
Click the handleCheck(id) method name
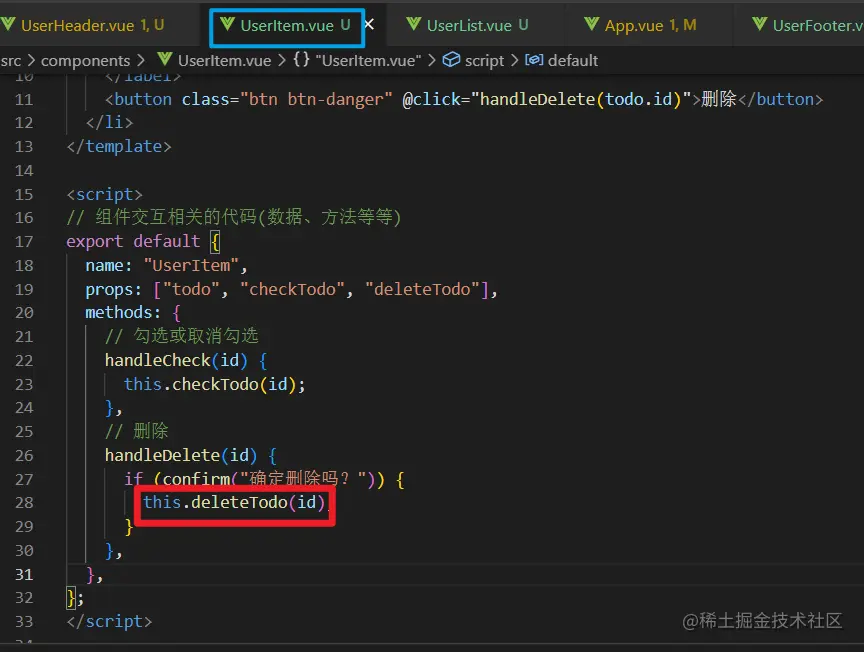(176, 360)
